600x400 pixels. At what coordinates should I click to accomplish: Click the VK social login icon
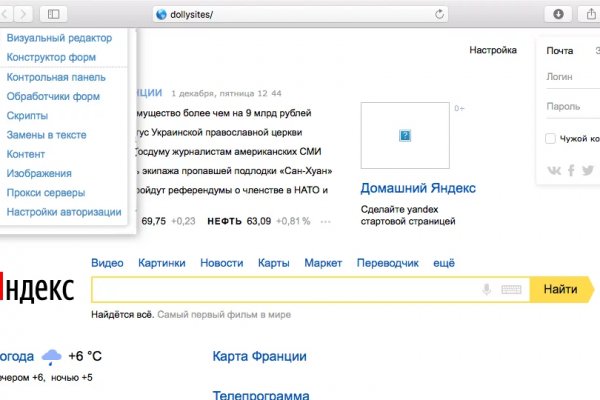click(556, 170)
